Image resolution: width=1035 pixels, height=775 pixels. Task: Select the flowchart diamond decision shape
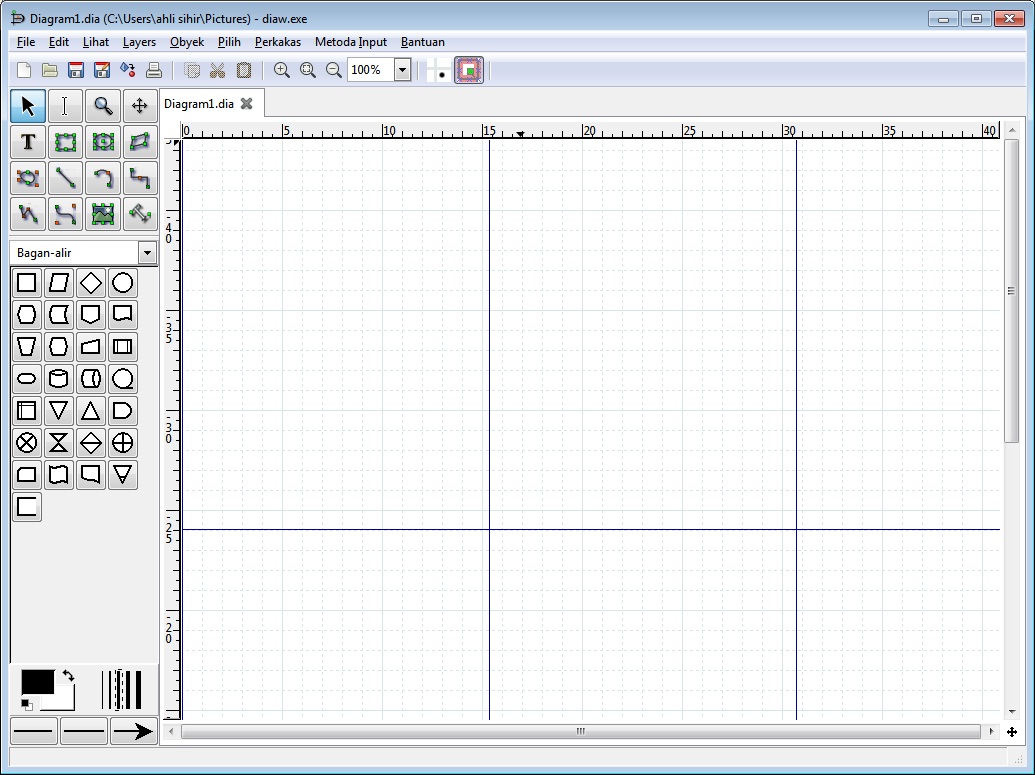point(90,283)
